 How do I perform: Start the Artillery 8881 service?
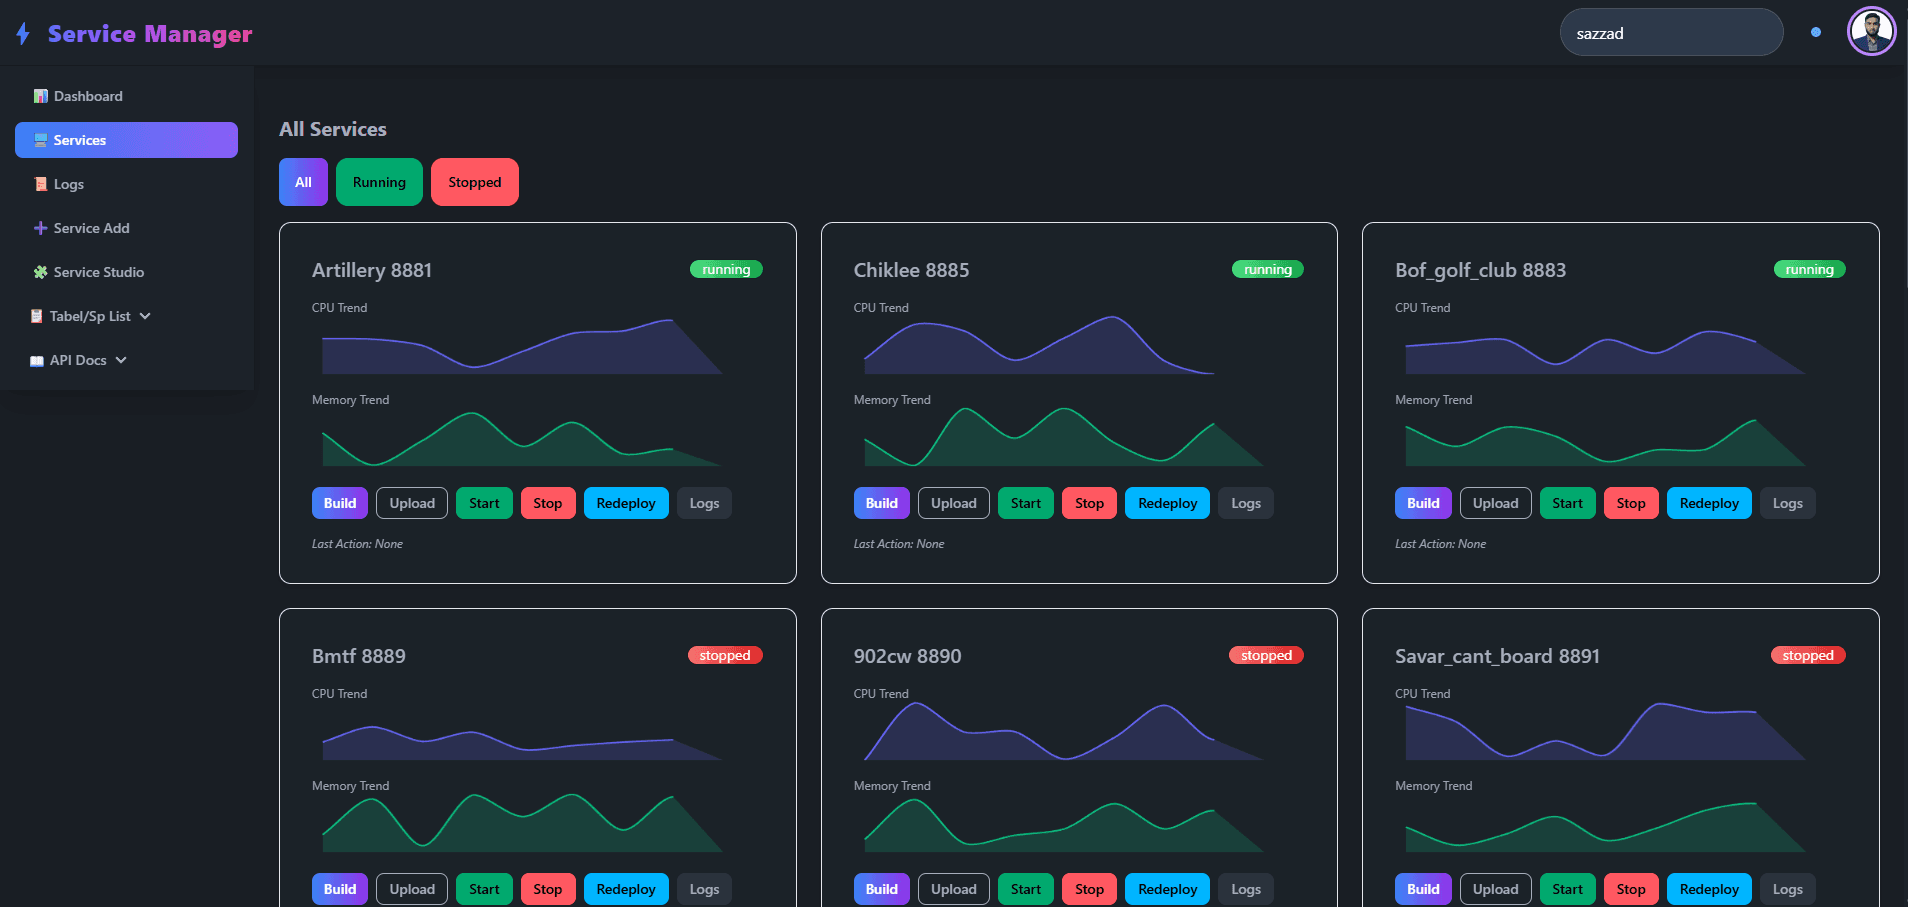pos(484,503)
